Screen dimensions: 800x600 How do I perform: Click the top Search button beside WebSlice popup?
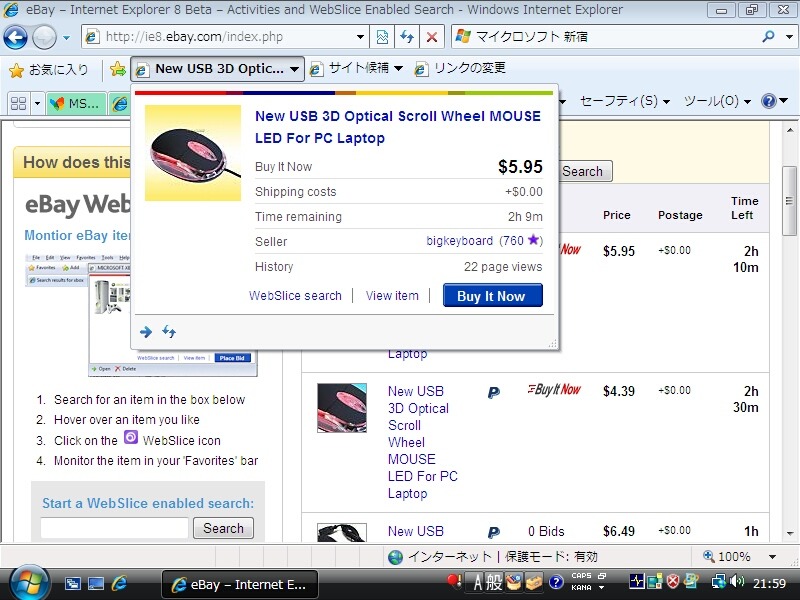(586, 171)
